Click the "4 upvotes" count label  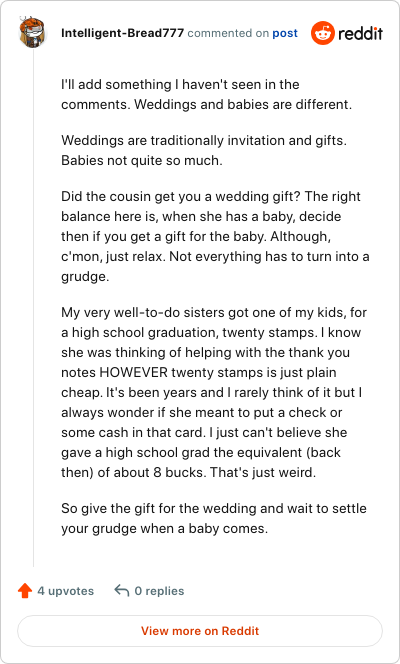point(66,591)
